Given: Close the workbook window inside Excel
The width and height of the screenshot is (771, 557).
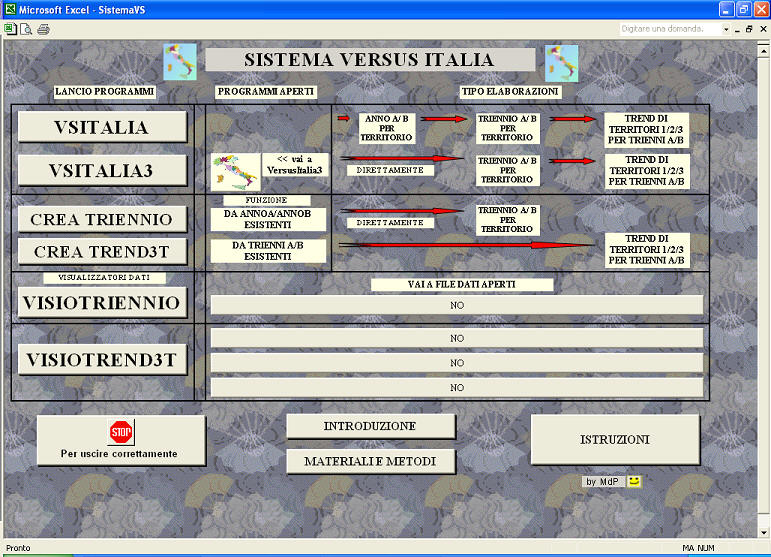Looking at the screenshot, I should pos(763,29).
